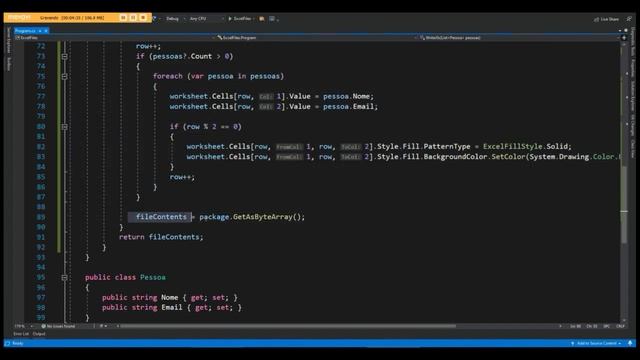Open the ExcelFiles project navigation dropdown
Image resolution: width=640 pixels, height=360 pixels.
coord(114,38)
